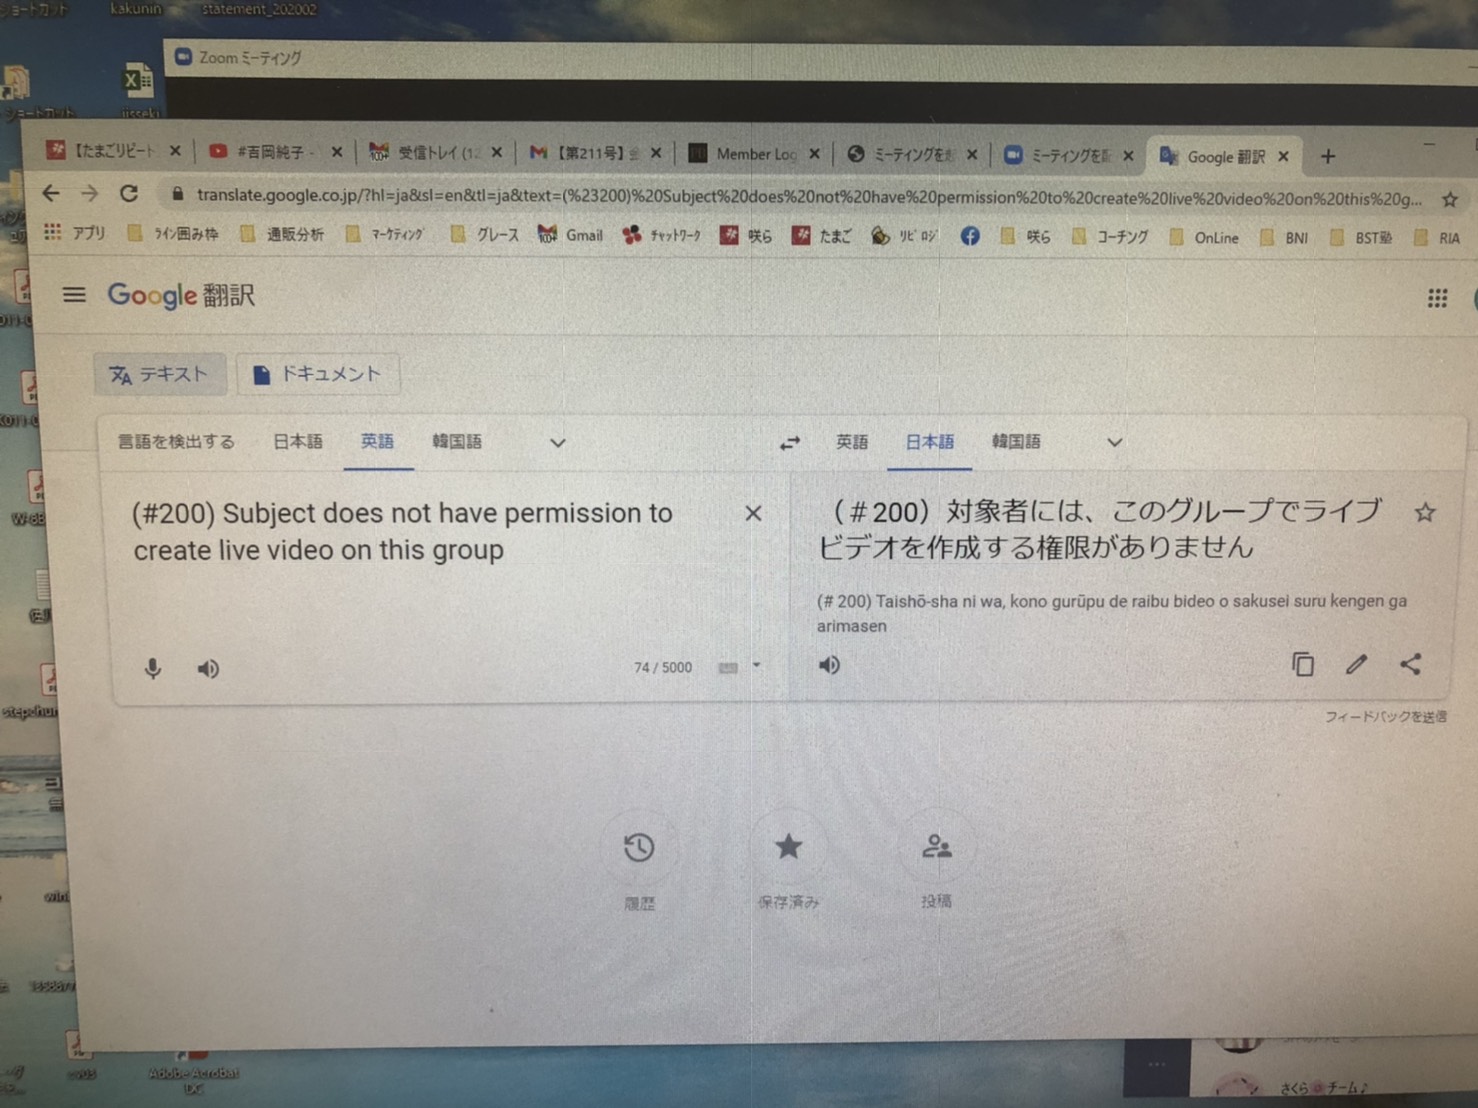Select 韓国語 as target language

tap(1016, 442)
